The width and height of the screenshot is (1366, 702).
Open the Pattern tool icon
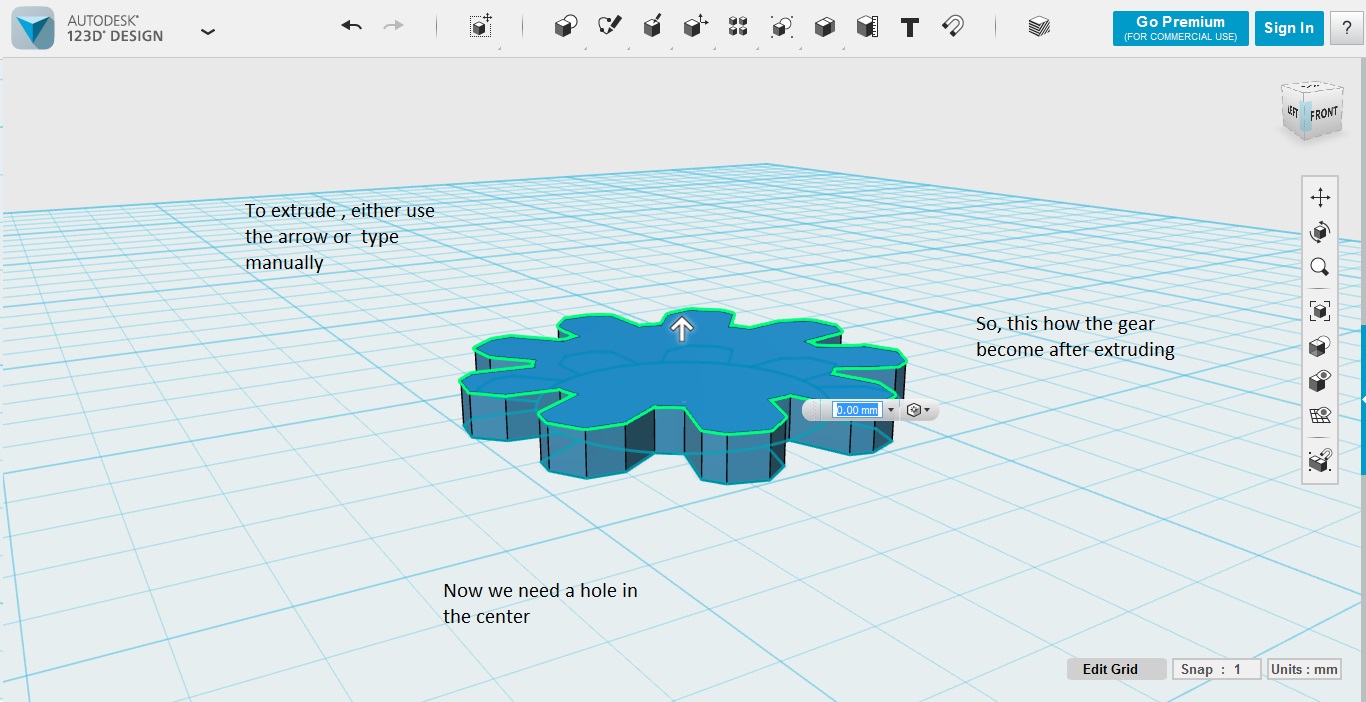[738, 27]
